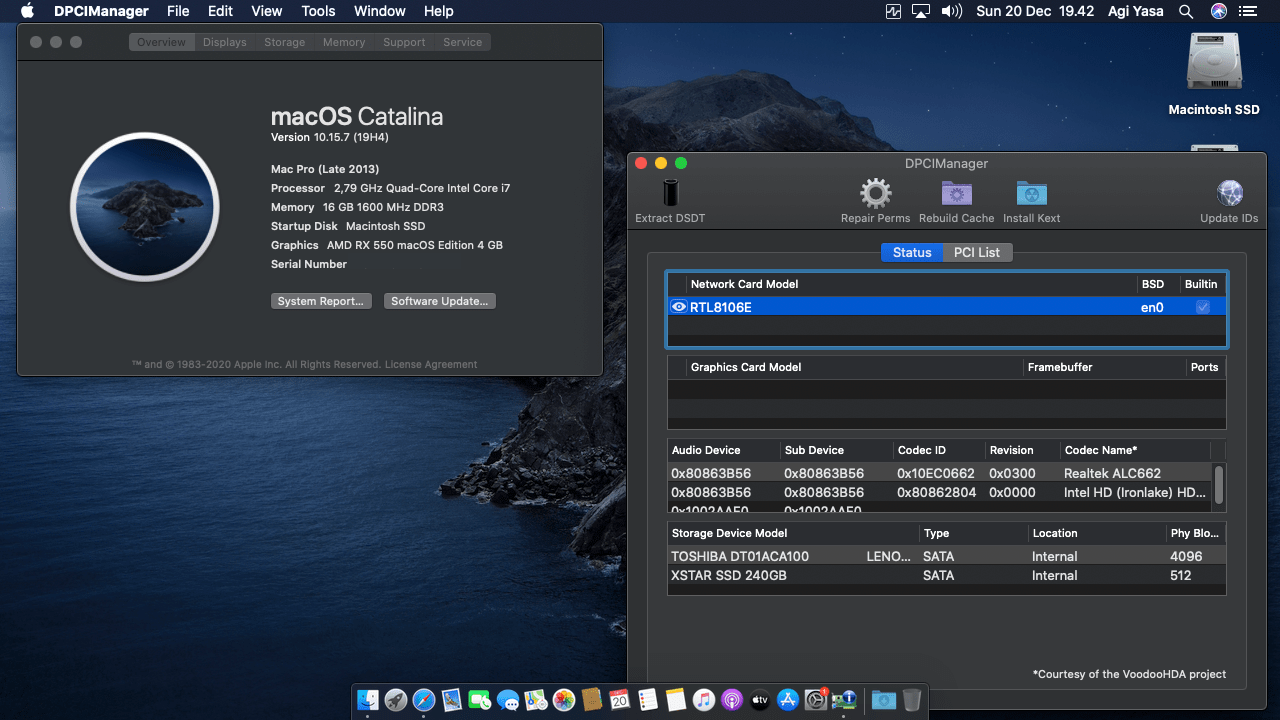The width and height of the screenshot is (1280, 720).
Task: Select the TOSHIBA DT01ACA100 storage row
Action: tap(947, 556)
